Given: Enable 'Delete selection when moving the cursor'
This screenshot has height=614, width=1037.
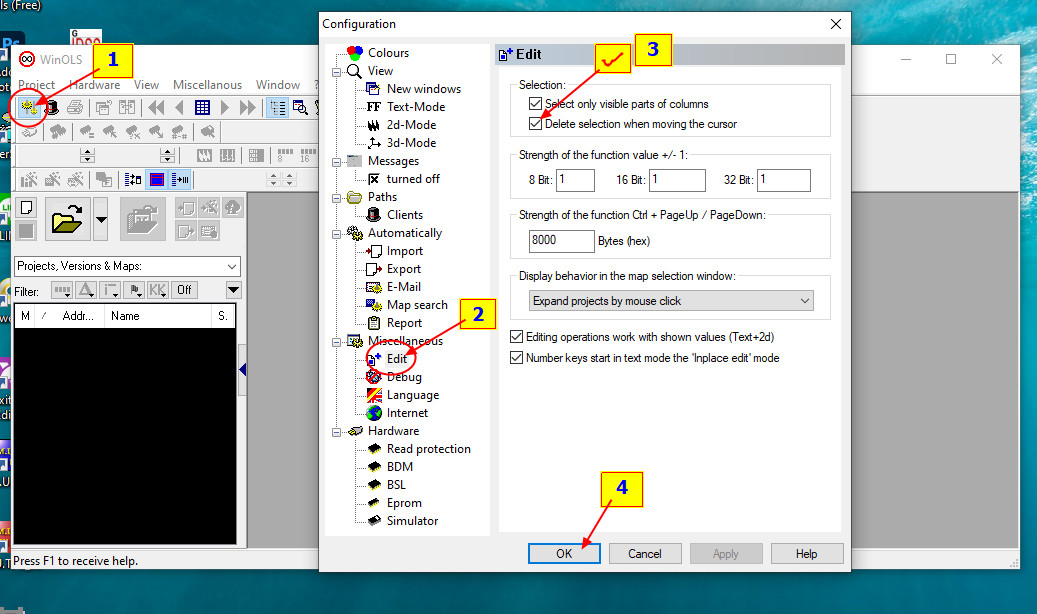Looking at the screenshot, I should 535,124.
